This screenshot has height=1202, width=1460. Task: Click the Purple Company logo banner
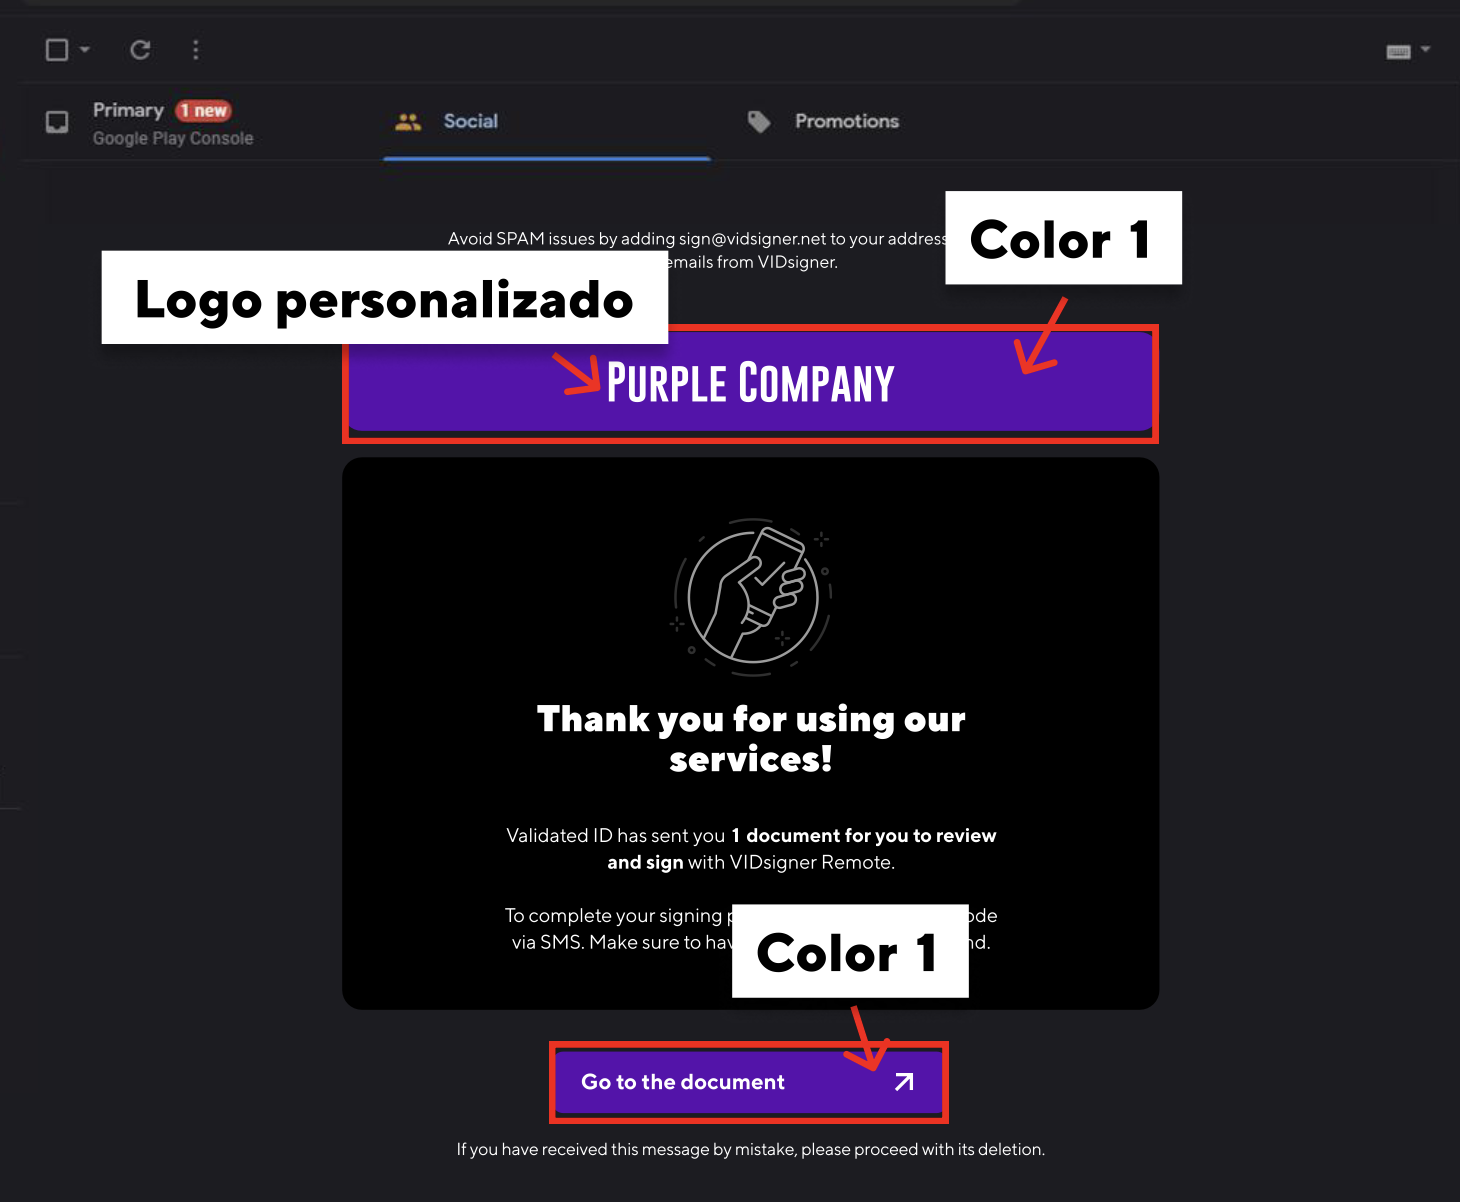tap(750, 383)
